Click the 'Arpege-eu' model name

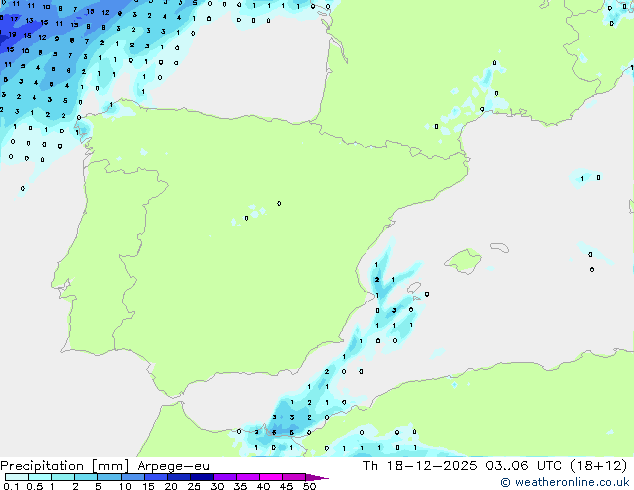[x=173, y=466]
